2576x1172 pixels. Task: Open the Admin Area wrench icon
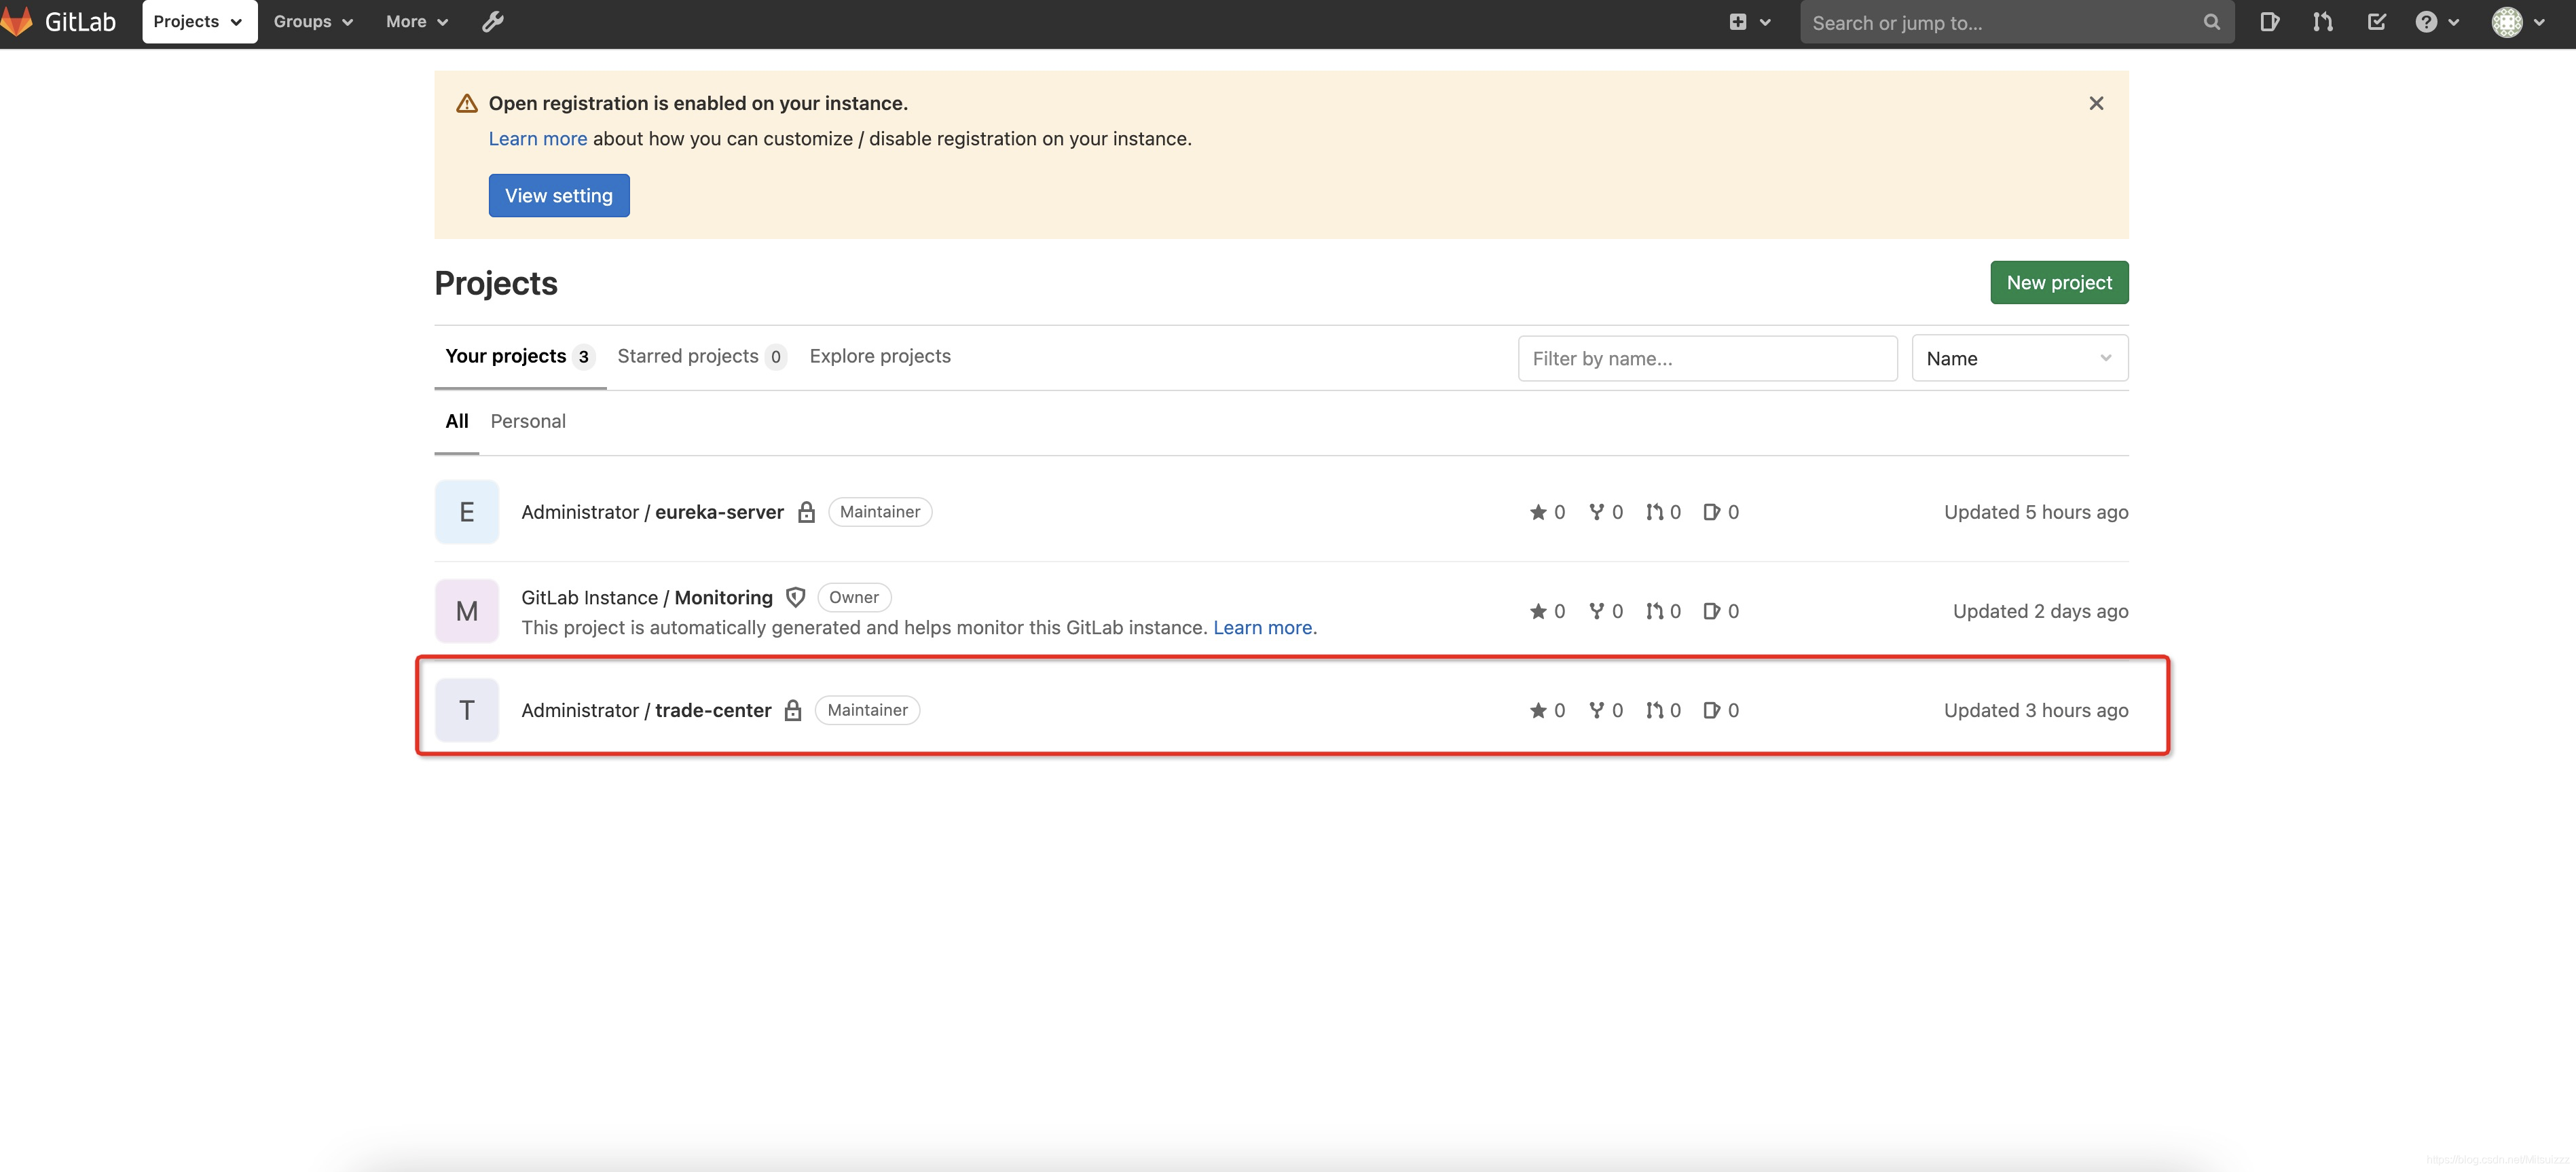(x=492, y=22)
